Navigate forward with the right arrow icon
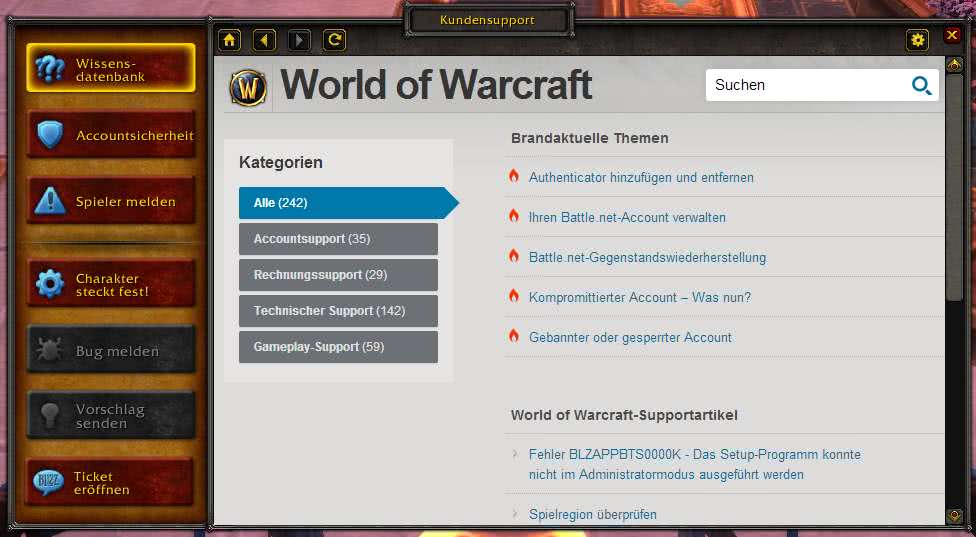Screen dimensions: 976x537 tap(299, 40)
